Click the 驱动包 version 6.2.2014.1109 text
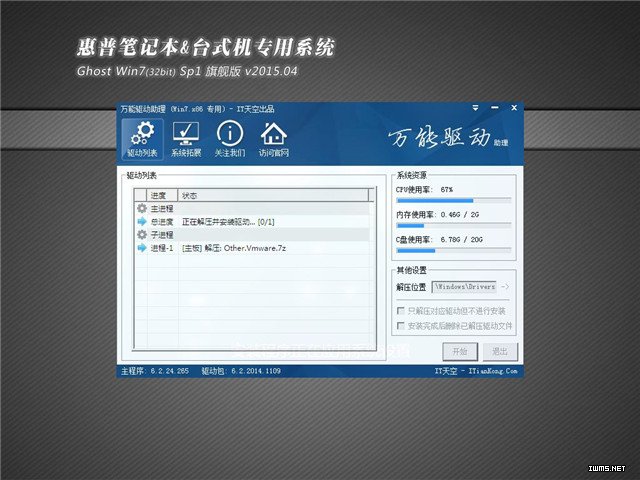This screenshot has width=640, height=480. tap(241, 371)
